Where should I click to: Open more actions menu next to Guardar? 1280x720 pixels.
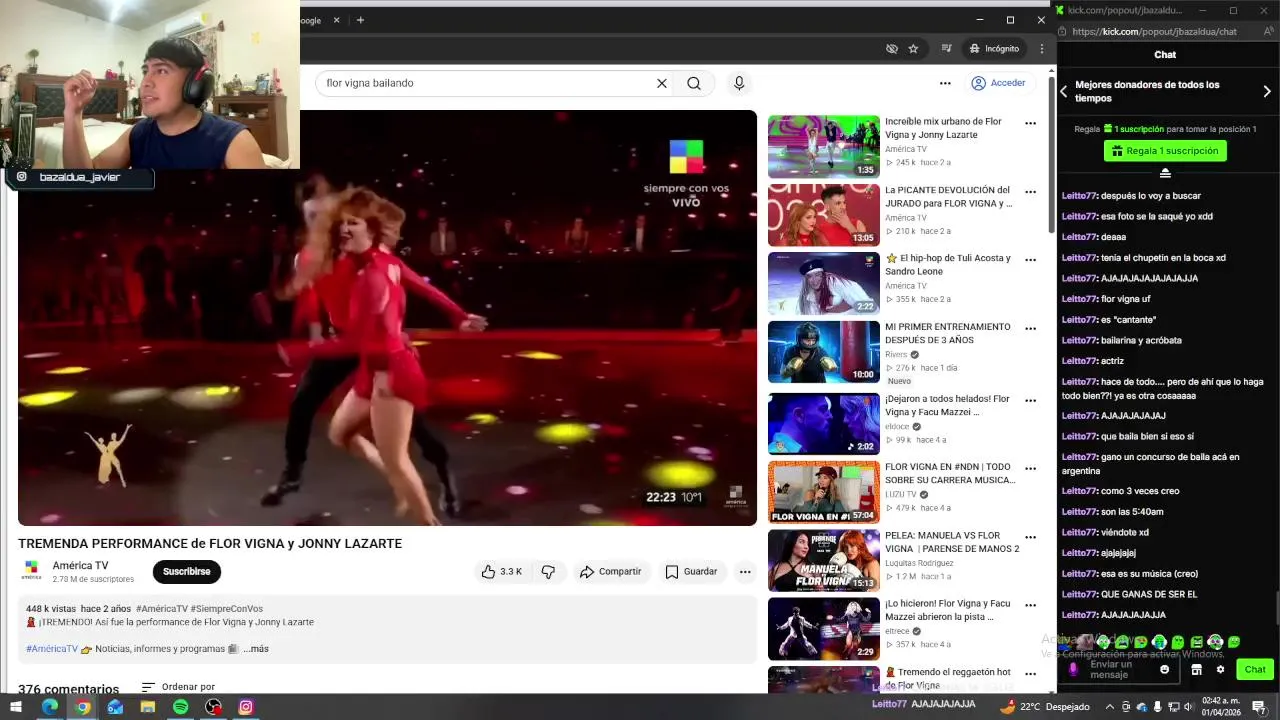(745, 572)
